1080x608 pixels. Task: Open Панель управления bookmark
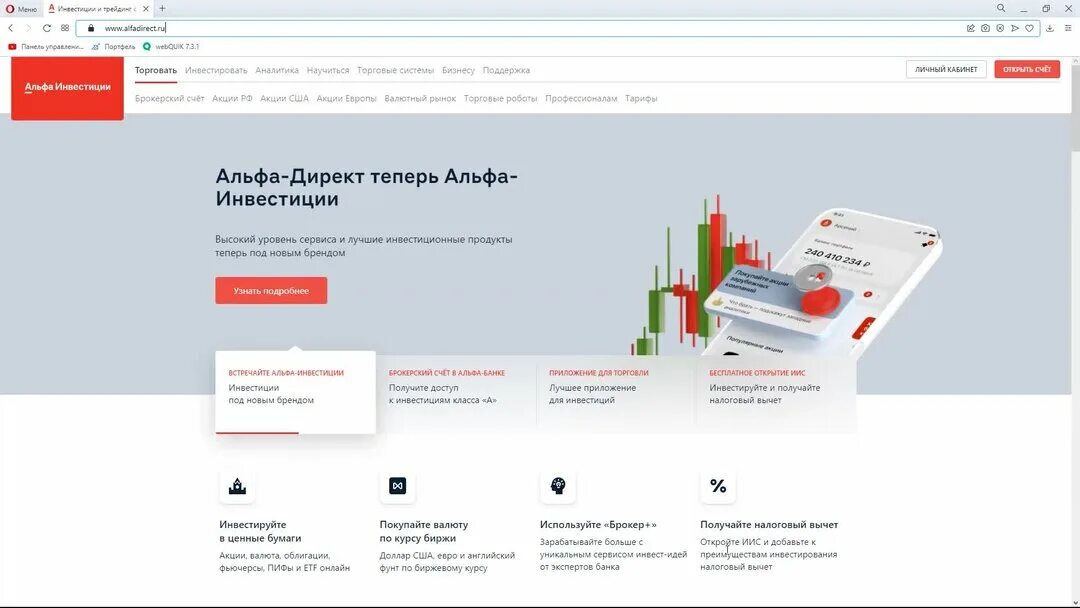click(45, 47)
